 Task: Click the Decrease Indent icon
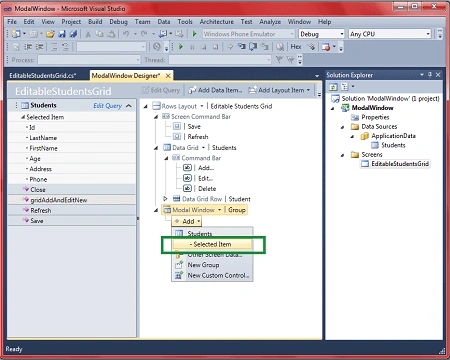[28, 47]
